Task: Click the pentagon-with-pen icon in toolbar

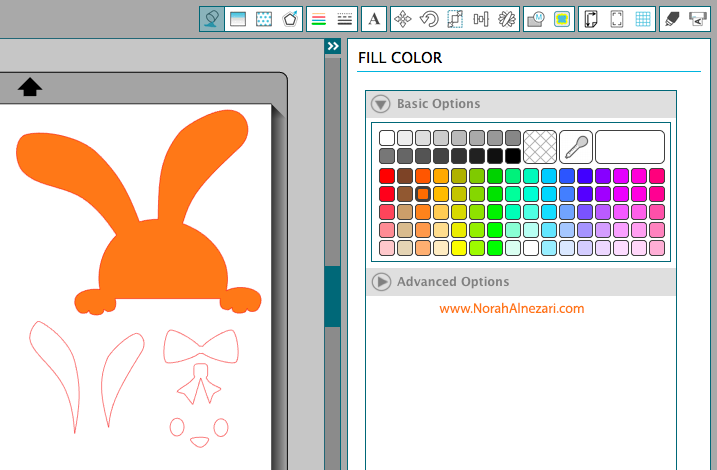Action: (290, 19)
